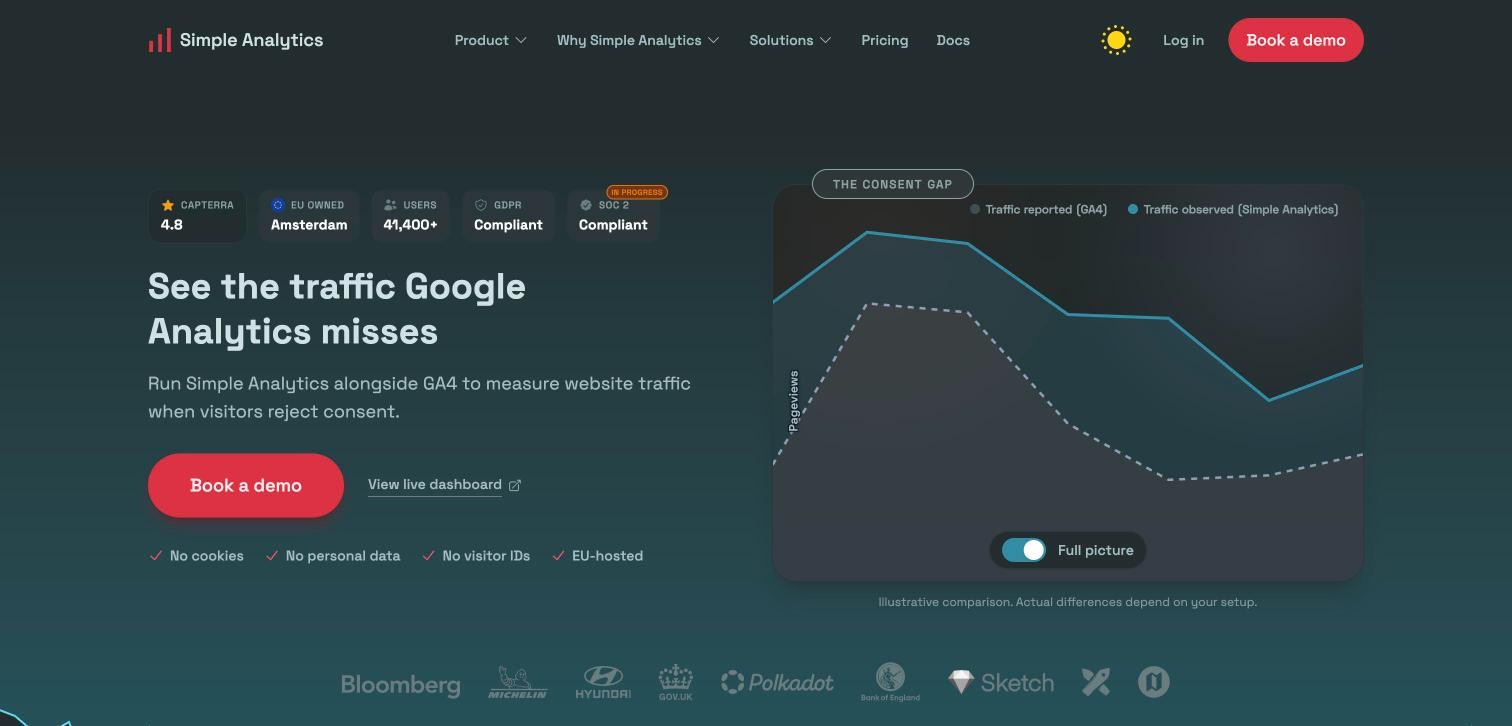1512x726 pixels.
Task: Click the GOV.UK crown logo
Action: click(676, 683)
